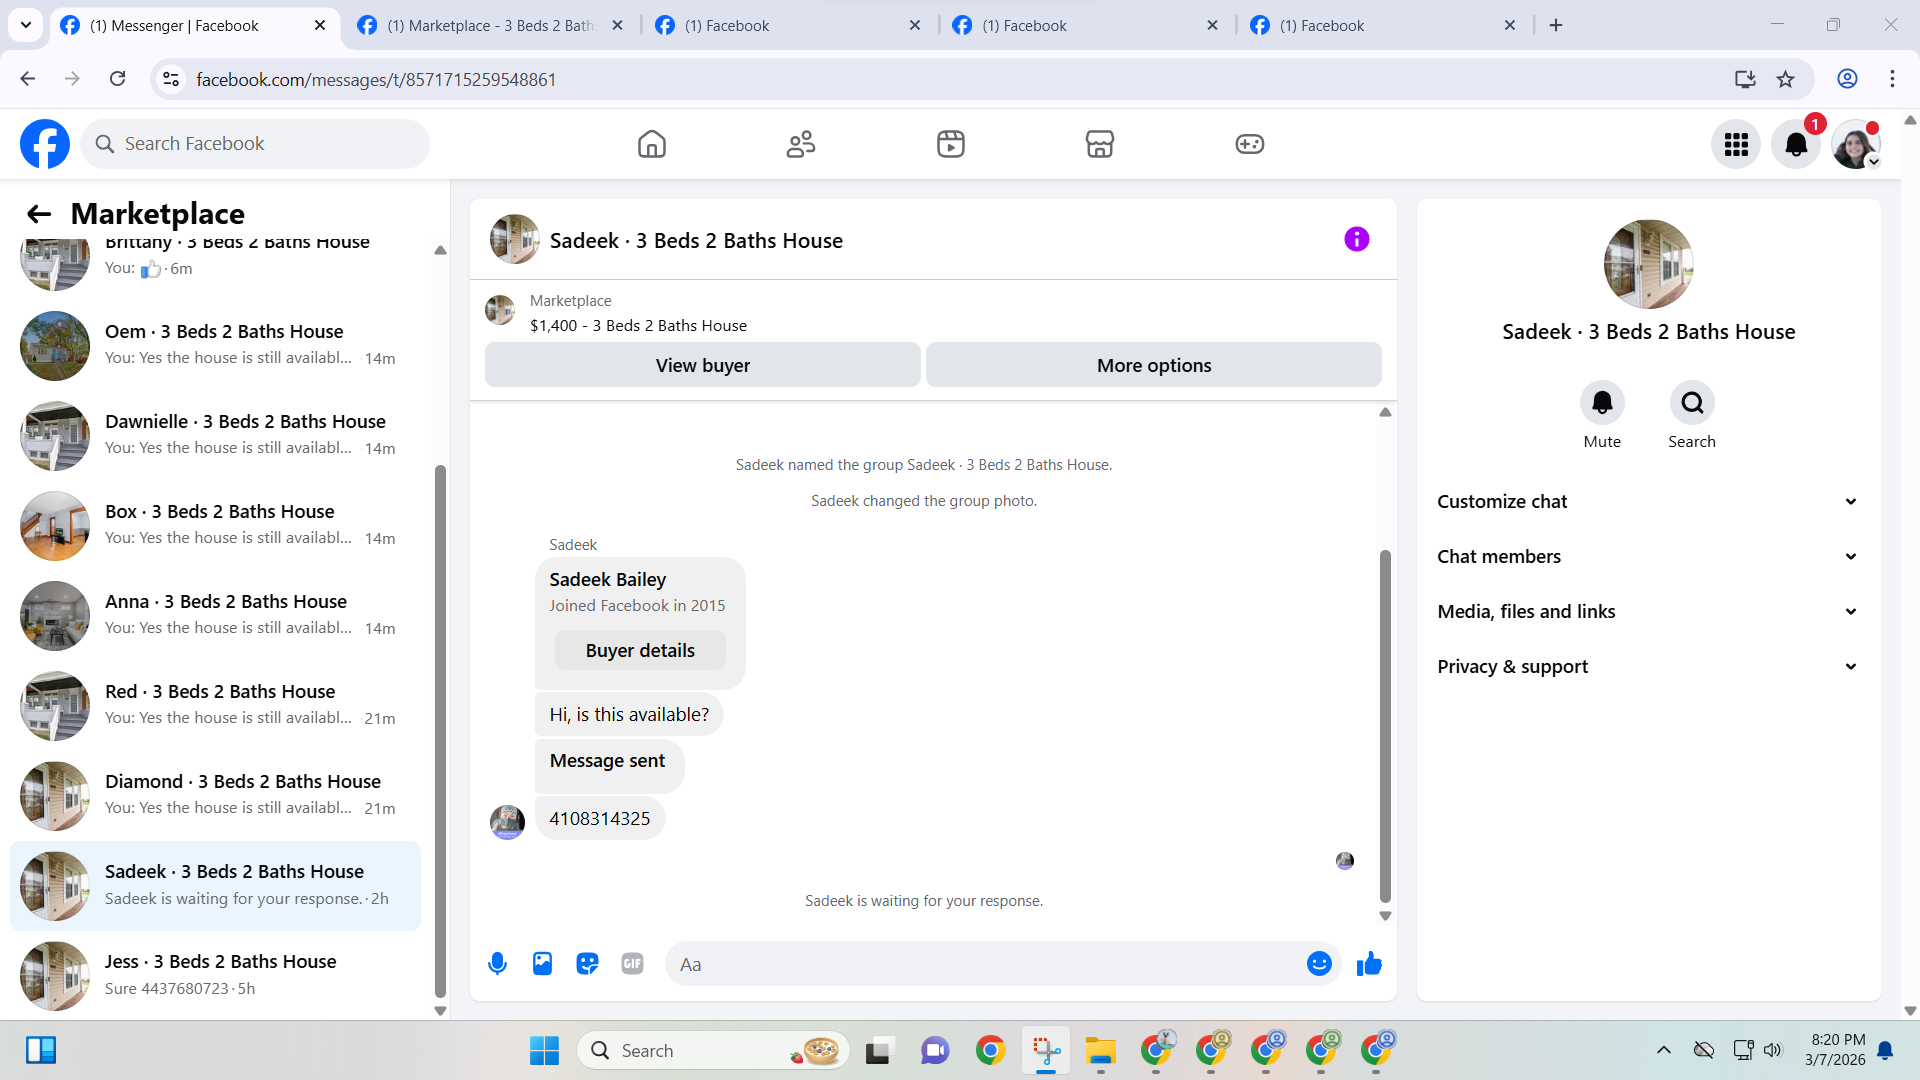Open conversation information purple icon

click(x=1357, y=239)
